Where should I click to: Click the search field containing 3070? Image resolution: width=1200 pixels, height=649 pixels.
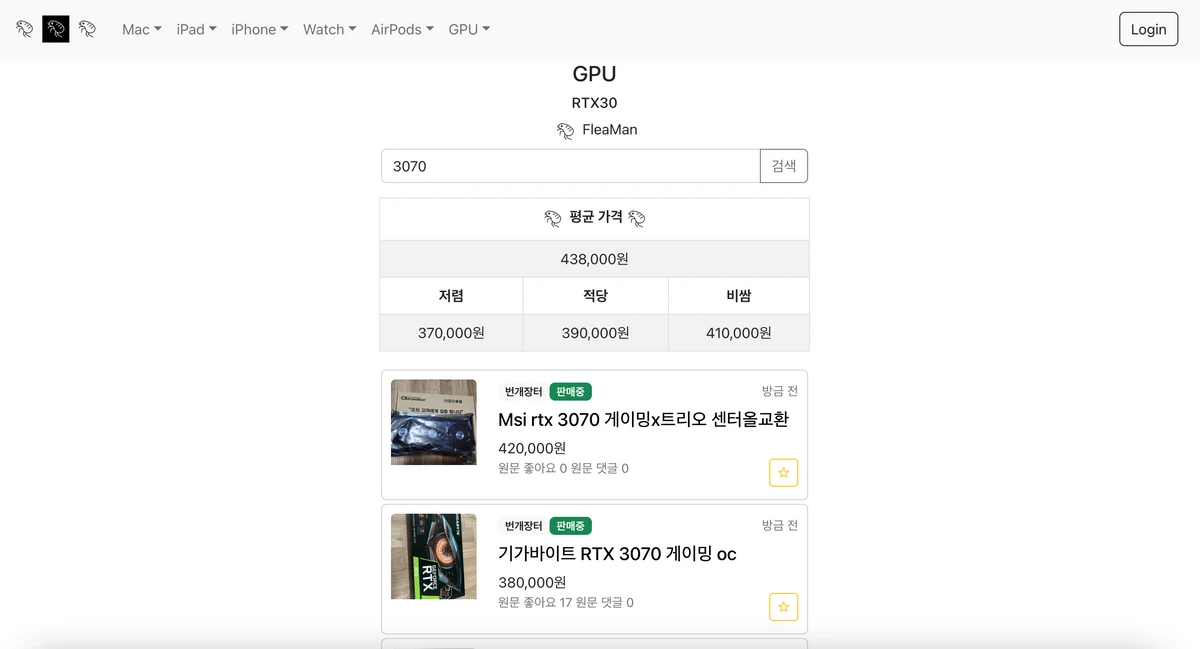coord(571,166)
